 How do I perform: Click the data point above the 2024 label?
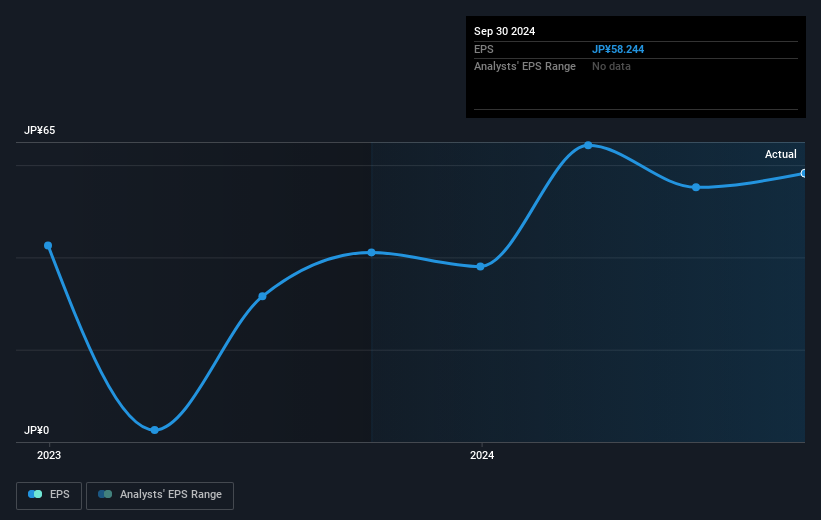481,267
